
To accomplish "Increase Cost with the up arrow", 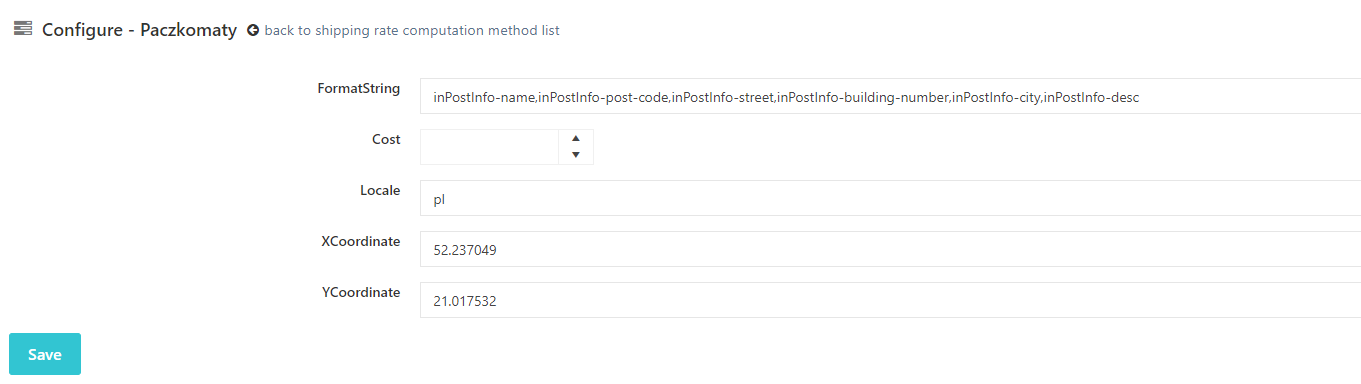I will (x=576, y=138).
